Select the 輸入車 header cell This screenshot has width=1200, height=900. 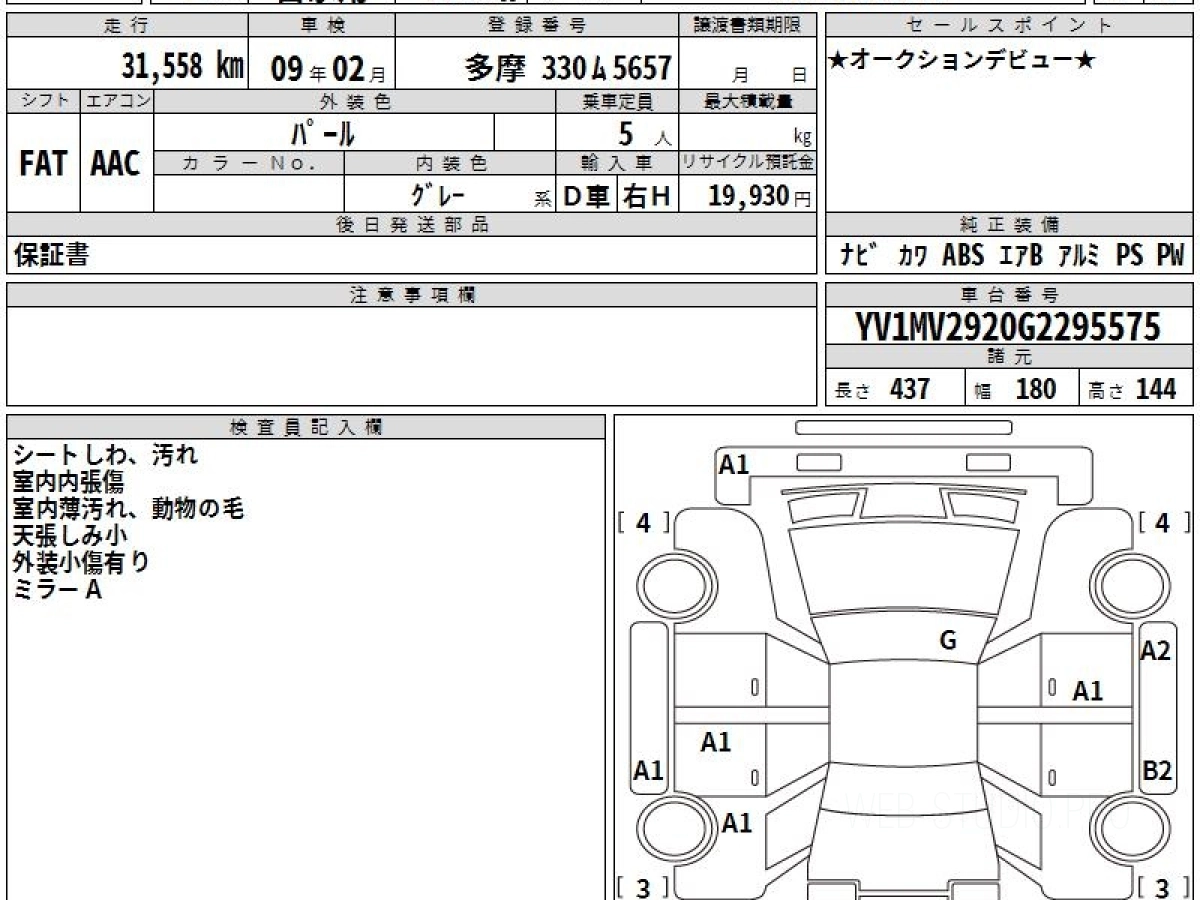[x=617, y=163]
